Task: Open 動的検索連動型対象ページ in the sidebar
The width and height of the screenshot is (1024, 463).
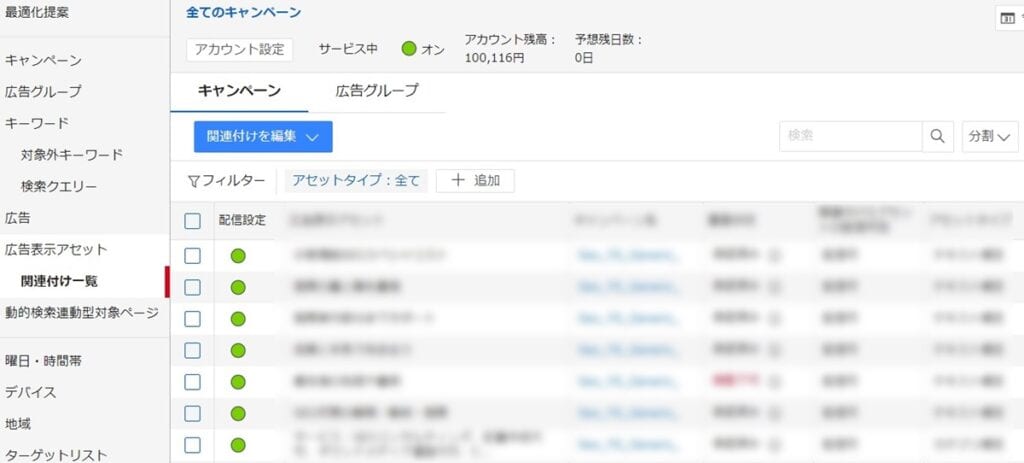Action: click(82, 313)
